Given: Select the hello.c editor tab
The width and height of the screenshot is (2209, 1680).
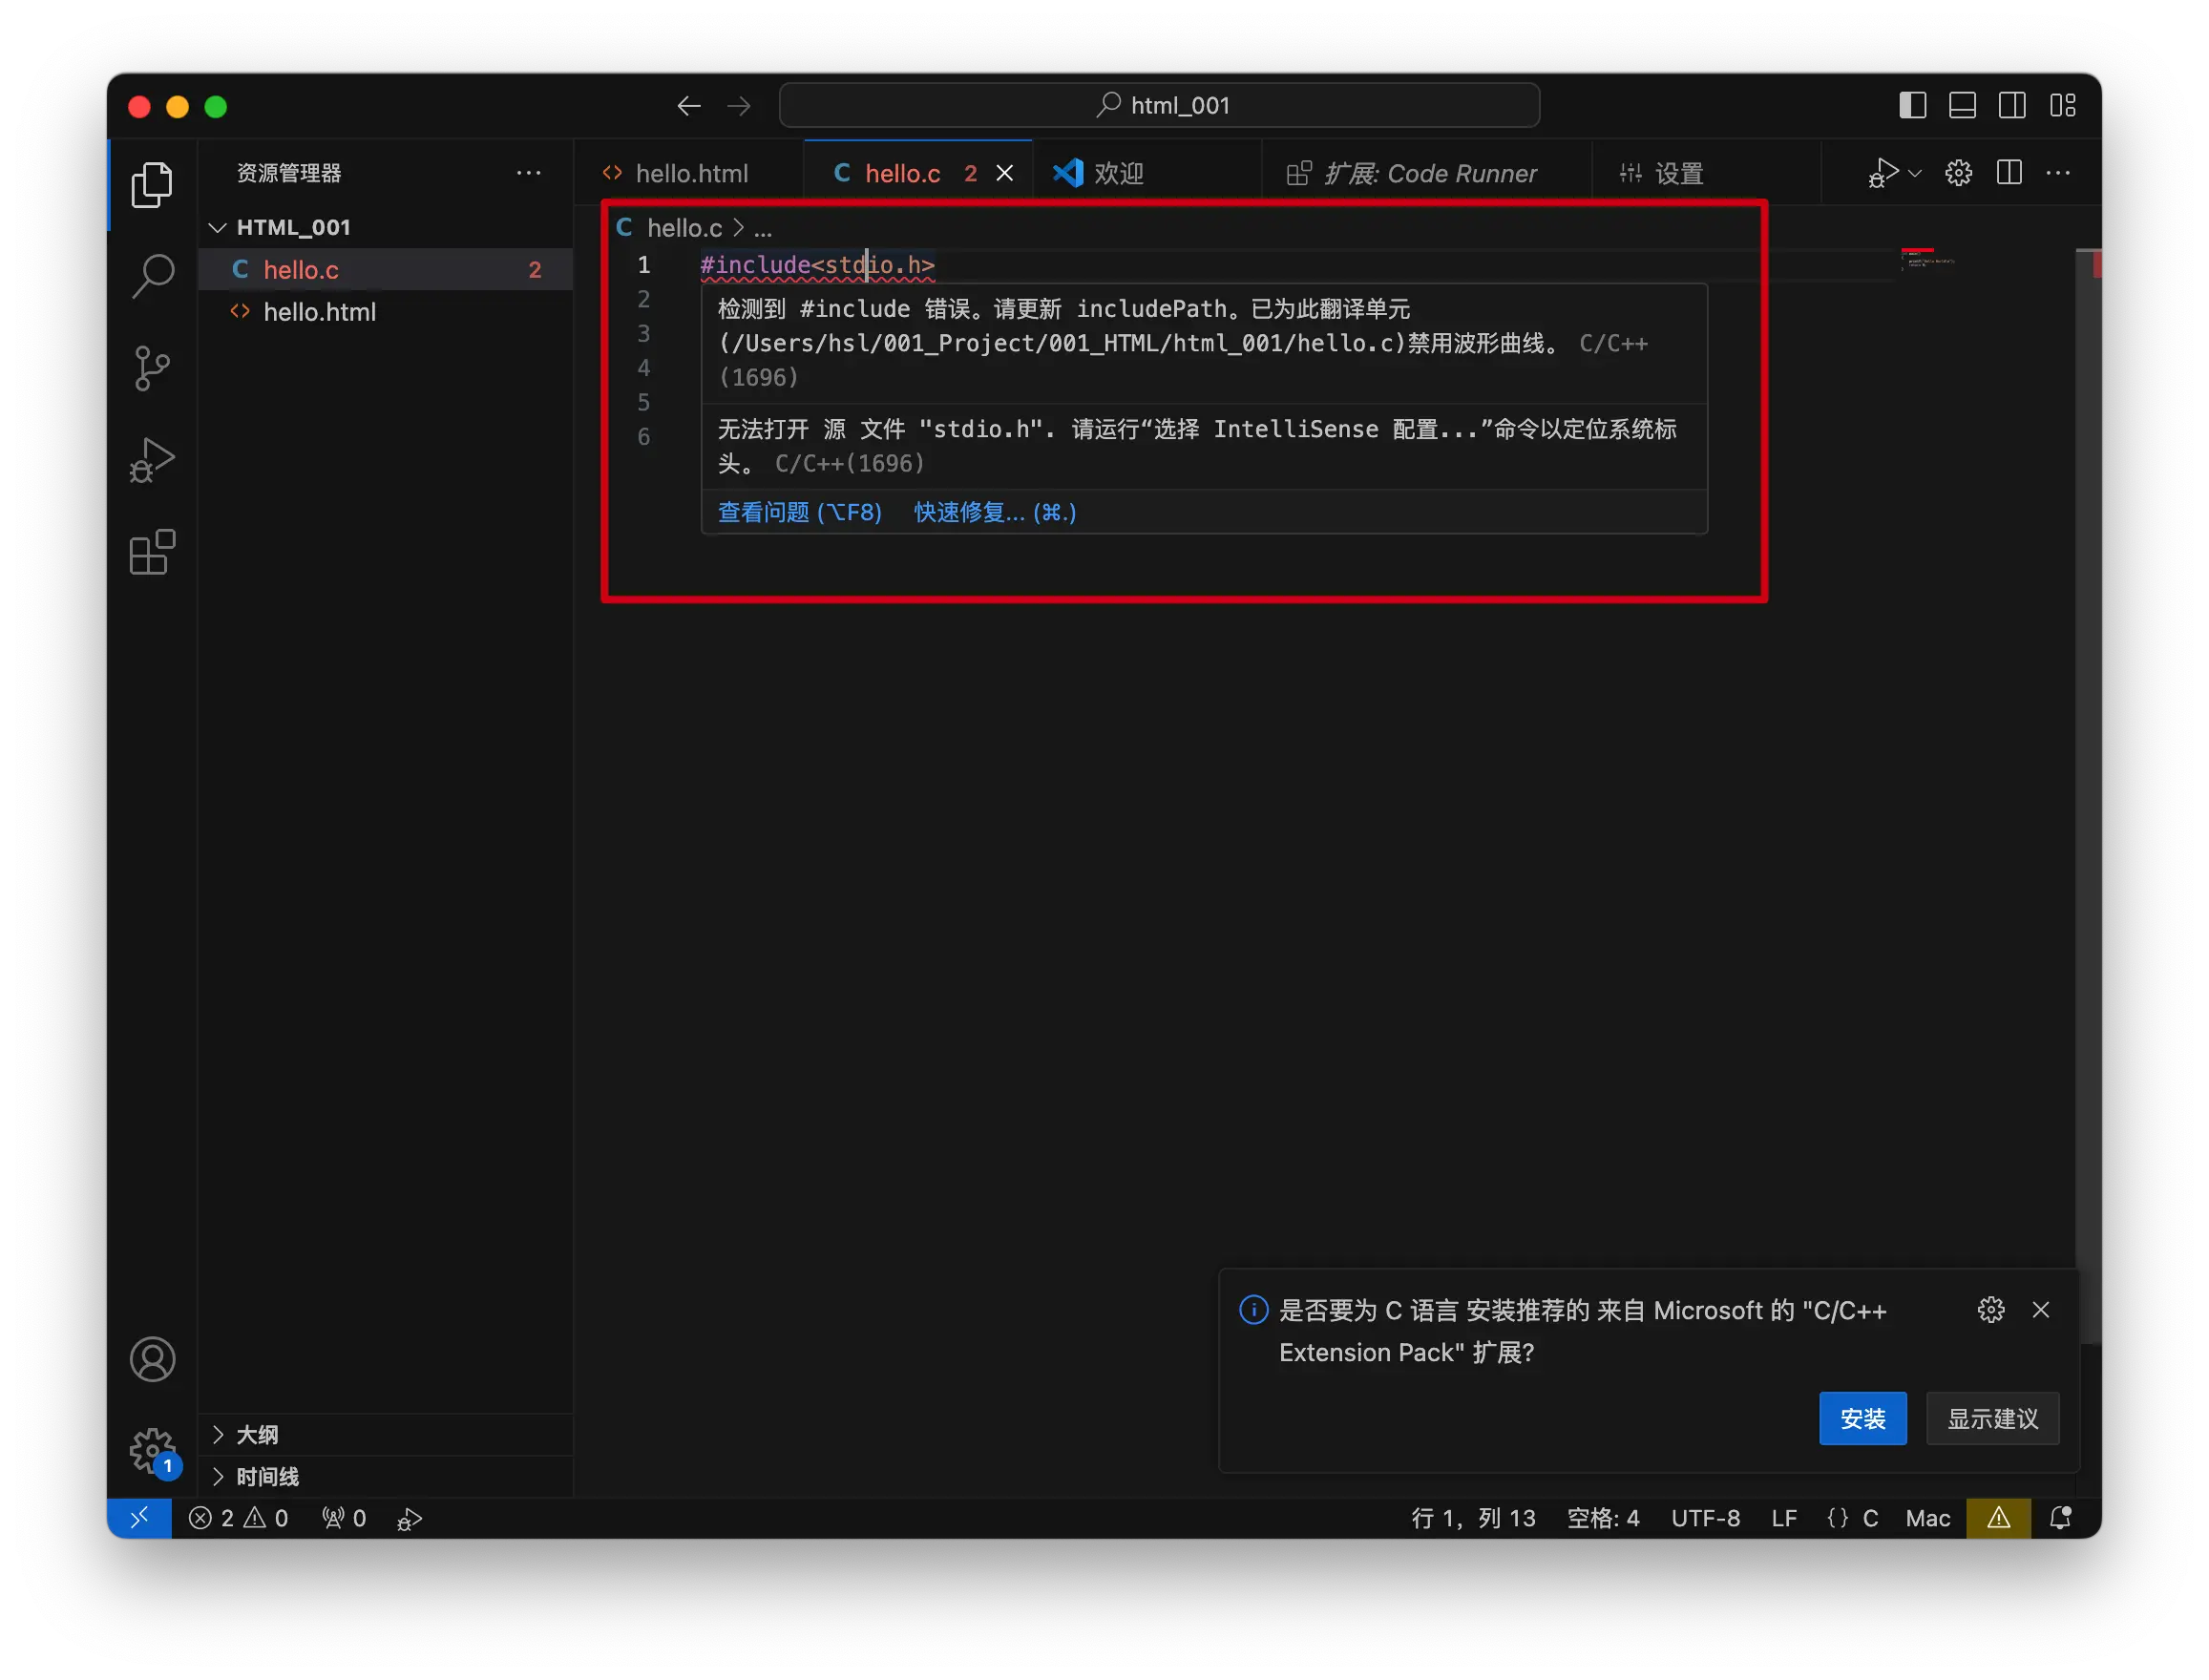Looking at the screenshot, I should coord(902,173).
